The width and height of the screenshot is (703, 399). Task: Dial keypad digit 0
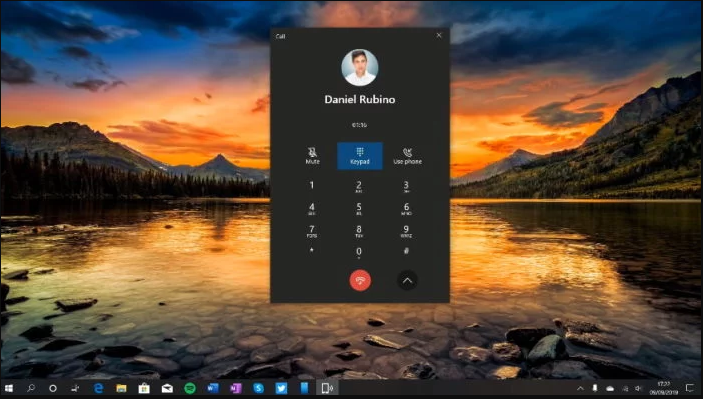click(x=359, y=252)
